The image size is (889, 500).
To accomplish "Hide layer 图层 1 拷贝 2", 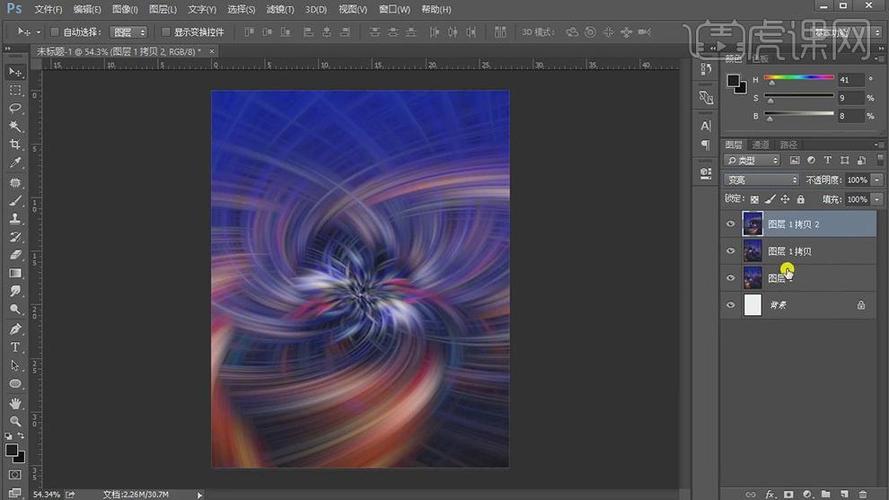I will (731, 224).
